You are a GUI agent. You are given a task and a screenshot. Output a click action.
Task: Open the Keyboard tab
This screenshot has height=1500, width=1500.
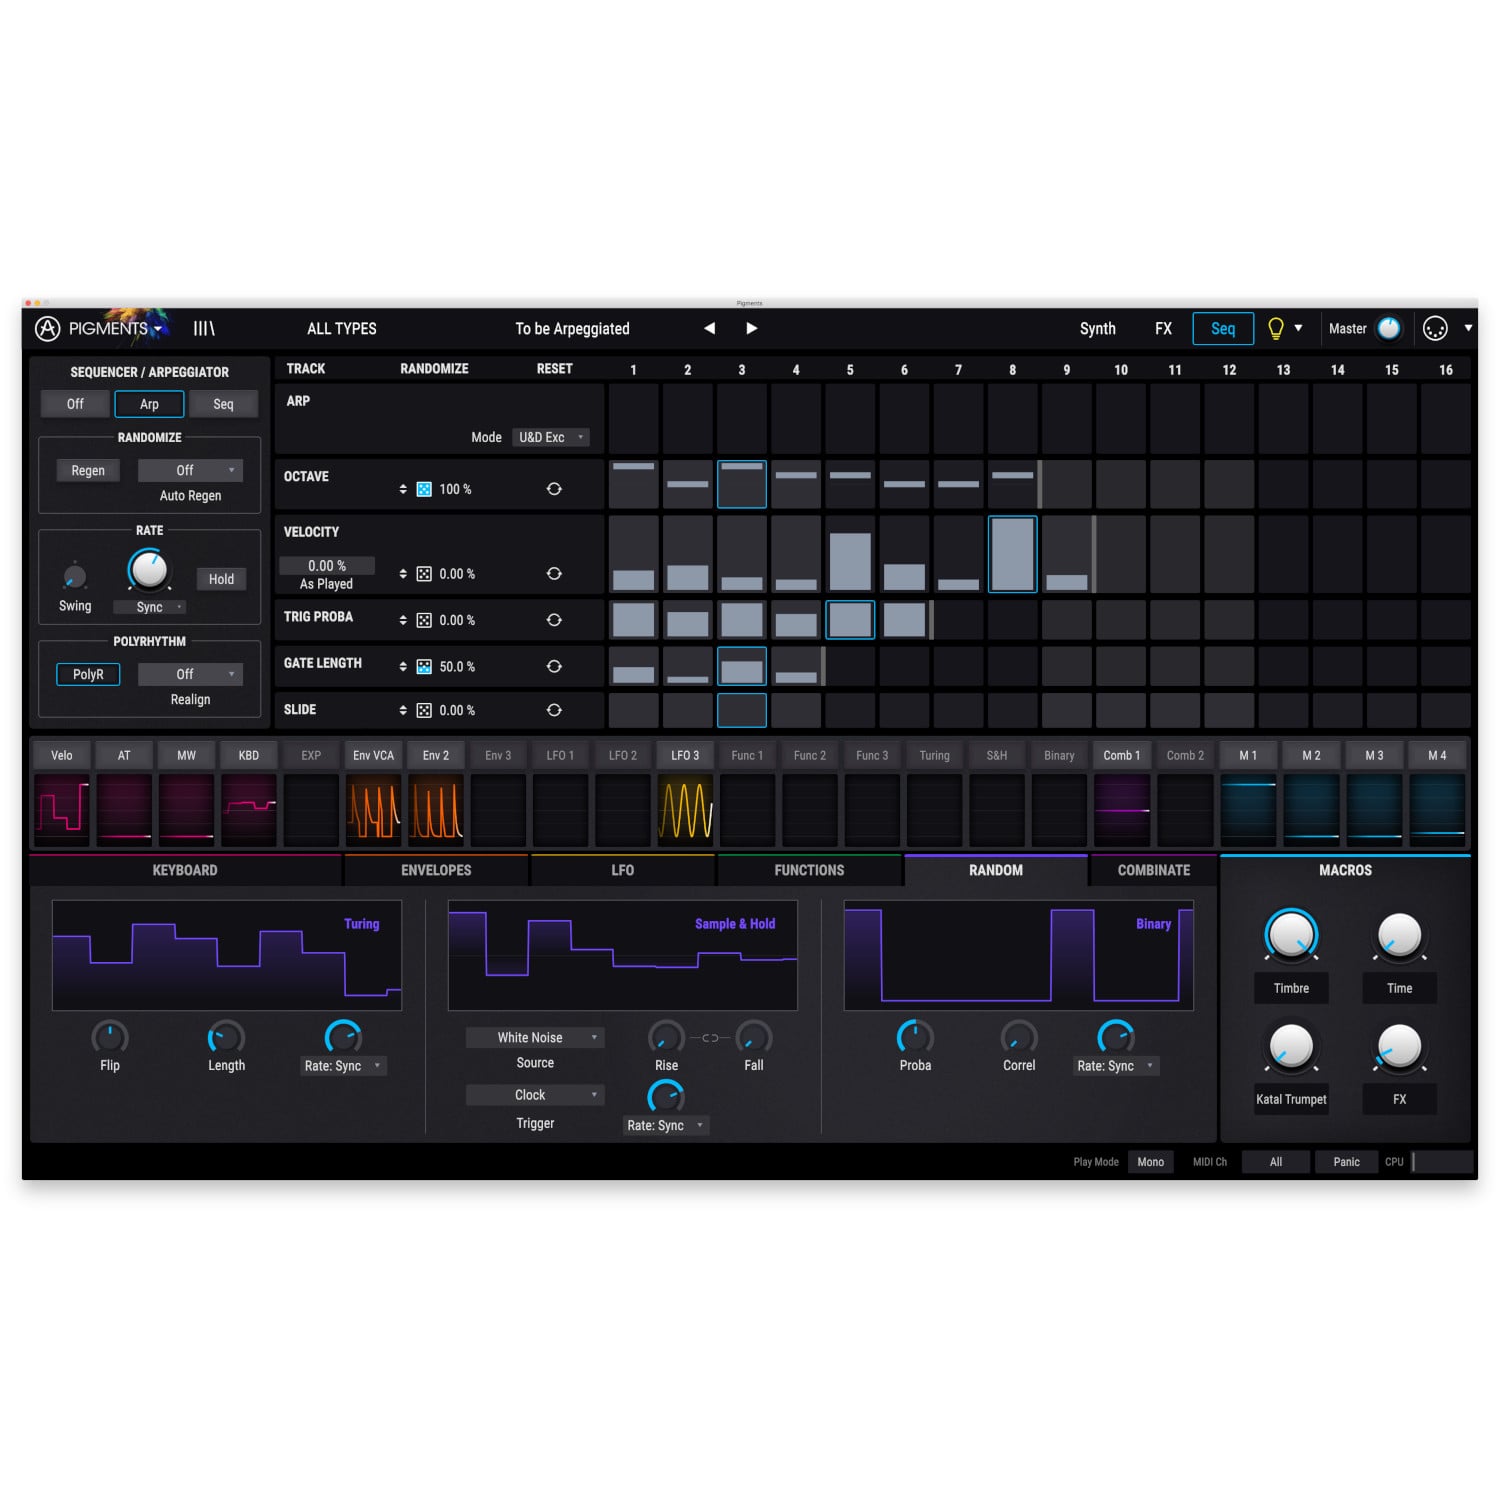(185, 870)
